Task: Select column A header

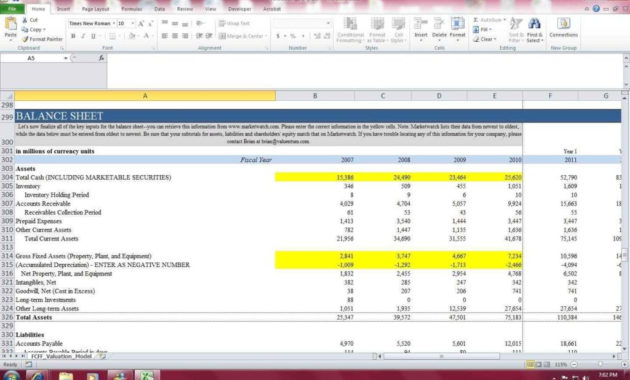Action: pos(145,96)
